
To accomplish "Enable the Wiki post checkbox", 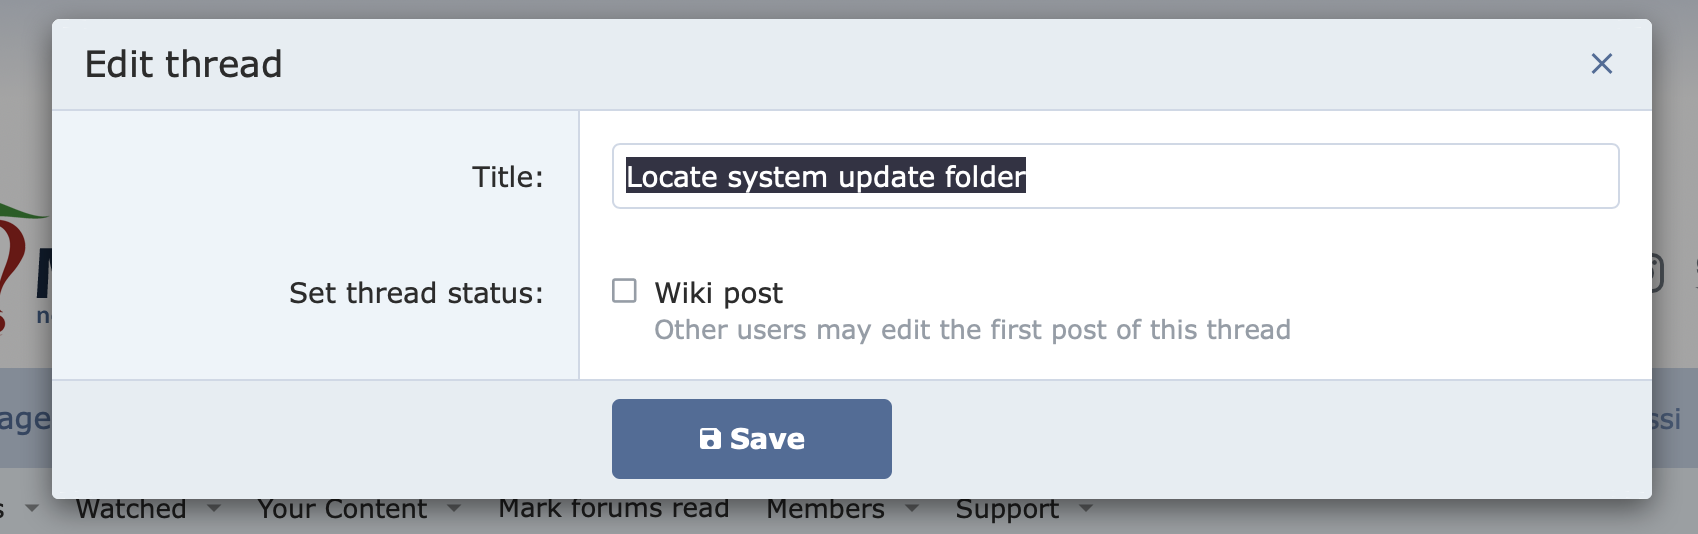I will [624, 291].
